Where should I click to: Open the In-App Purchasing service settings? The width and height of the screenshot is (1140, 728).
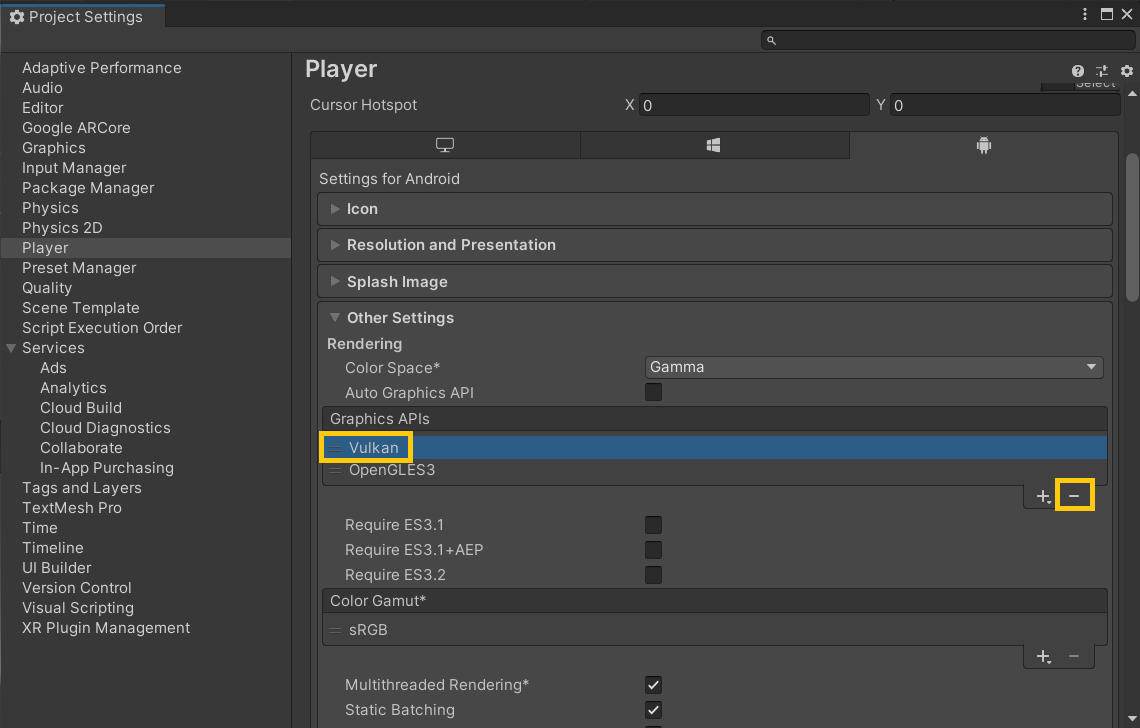(x=107, y=468)
